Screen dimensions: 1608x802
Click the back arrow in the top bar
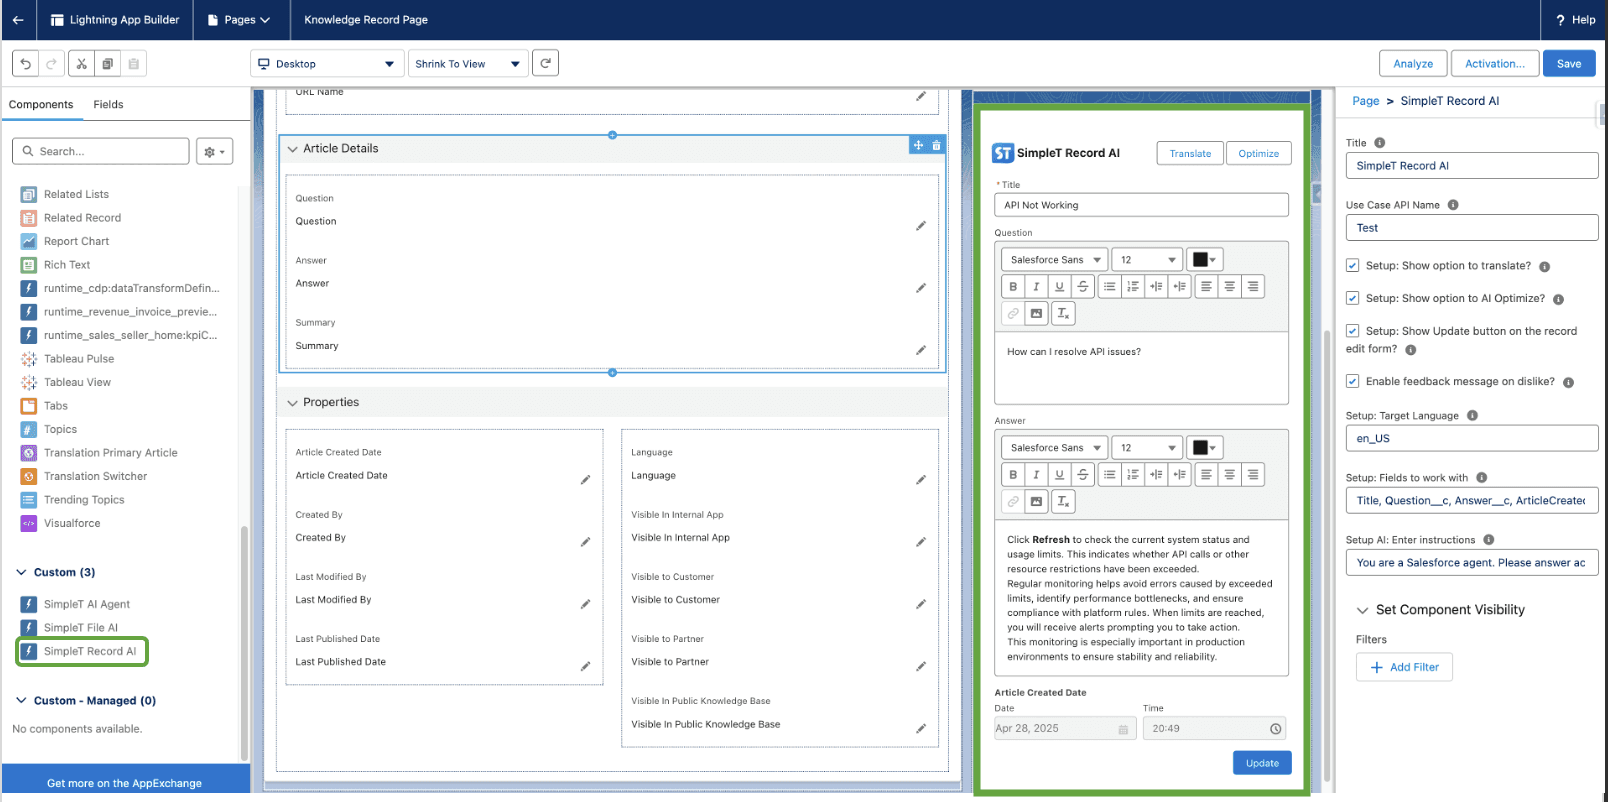(x=18, y=20)
